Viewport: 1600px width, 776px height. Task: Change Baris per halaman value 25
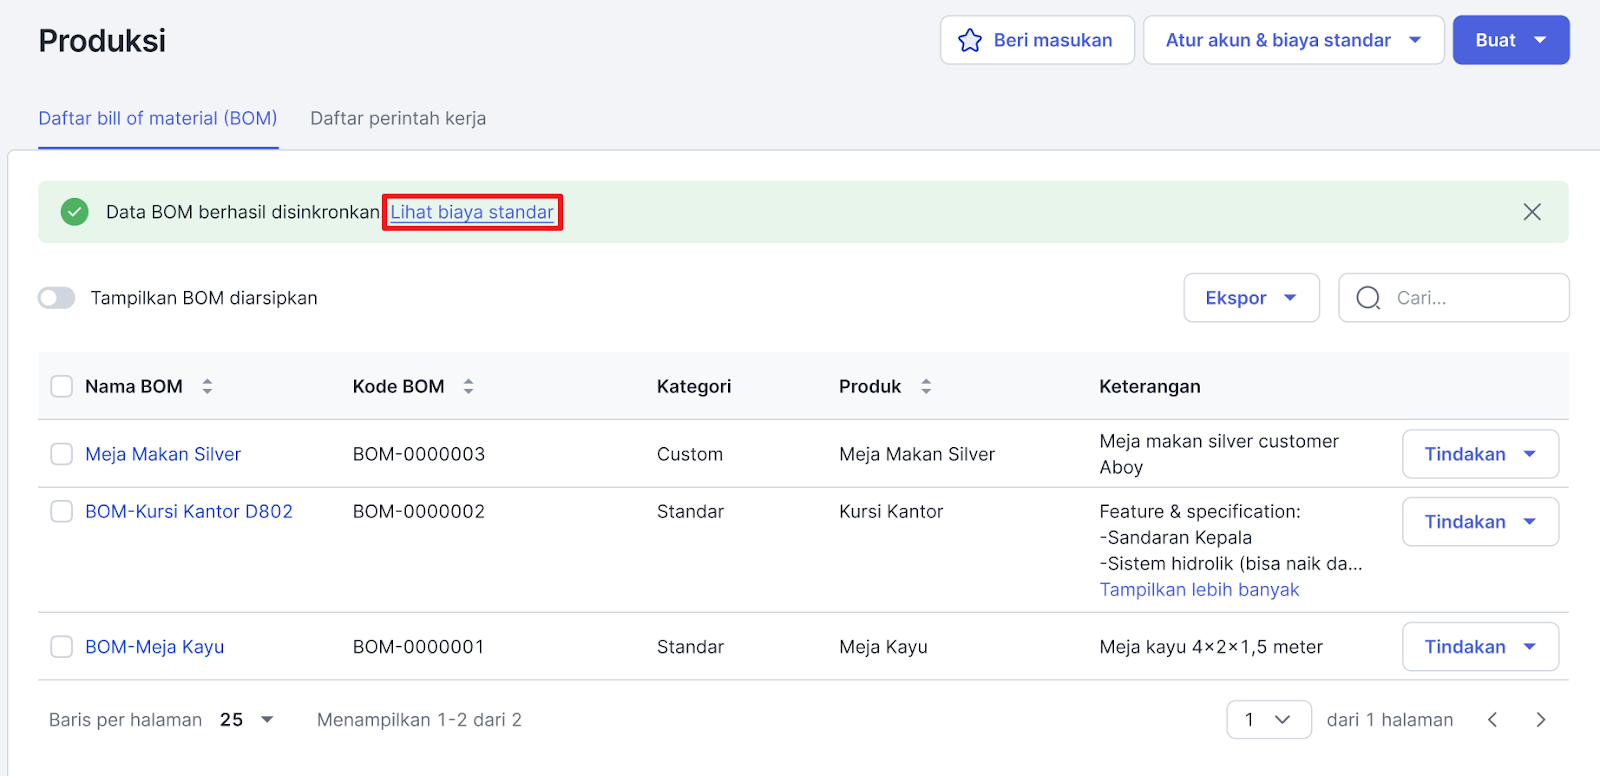tap(246, 720)
